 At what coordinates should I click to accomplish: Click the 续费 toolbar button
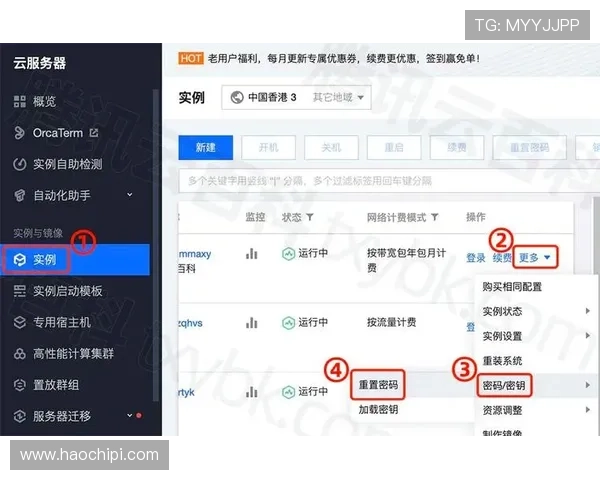457,147
